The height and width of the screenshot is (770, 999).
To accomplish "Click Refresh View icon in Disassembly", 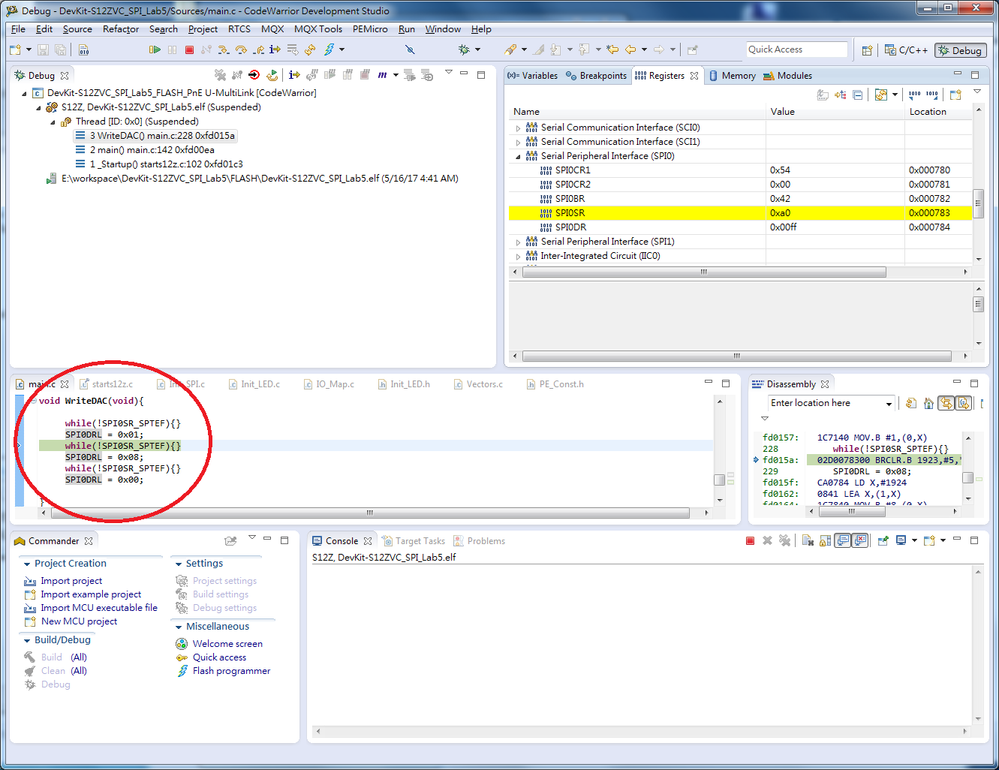I will pos(911,403).
